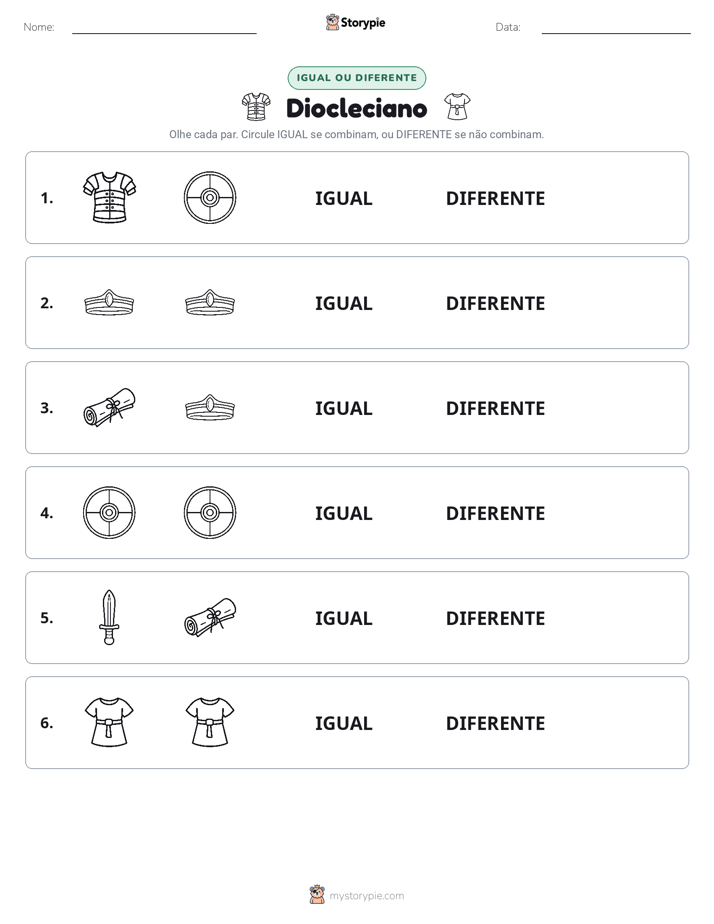Viewport: 714px width, 924px height.
Task: Click the round shield icon in row 1
Action: pos(210,197)
